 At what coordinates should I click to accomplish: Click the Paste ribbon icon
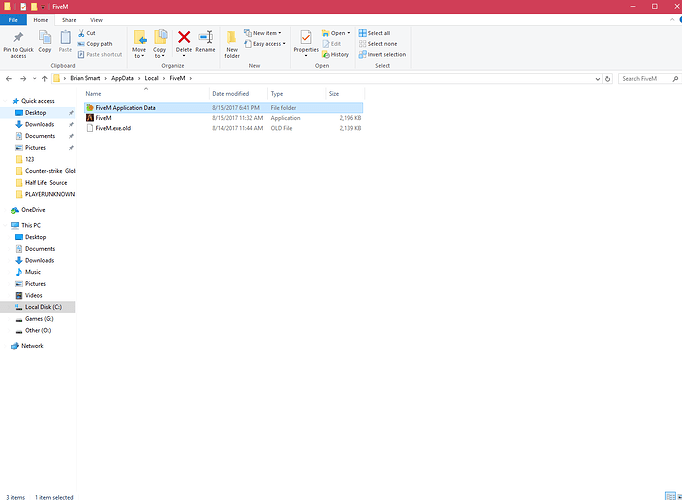click(65, 42)
